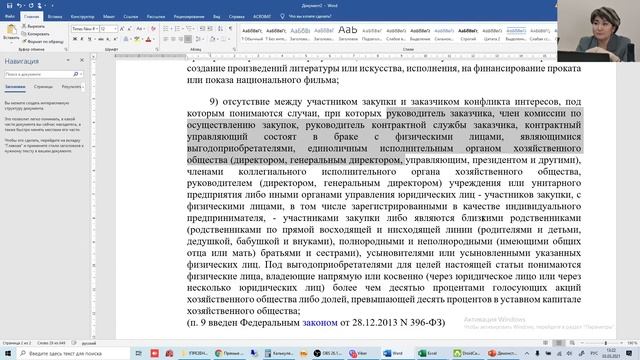The width and height of the screenshot is (640, 360).
Task: Toggle paragraph marks display (¶)
Action: (230, 29)
